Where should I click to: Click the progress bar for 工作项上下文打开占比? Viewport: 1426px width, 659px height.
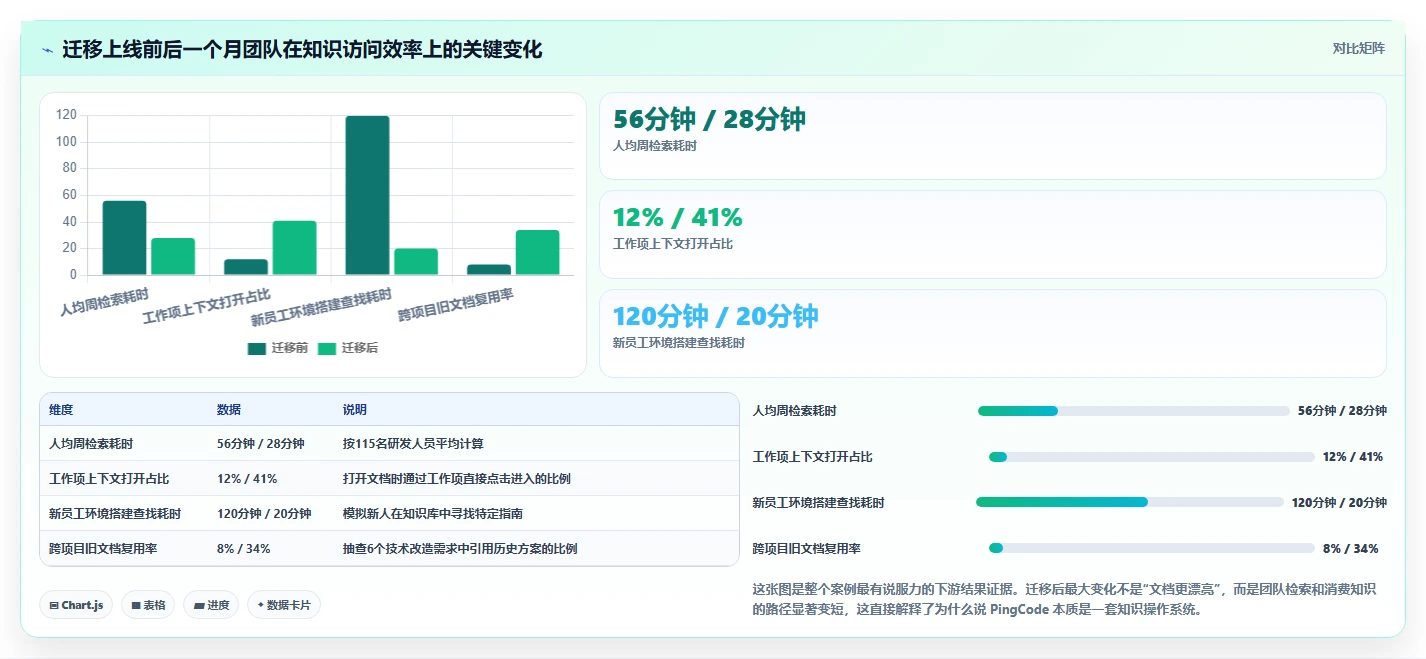tap(1152, 457)
